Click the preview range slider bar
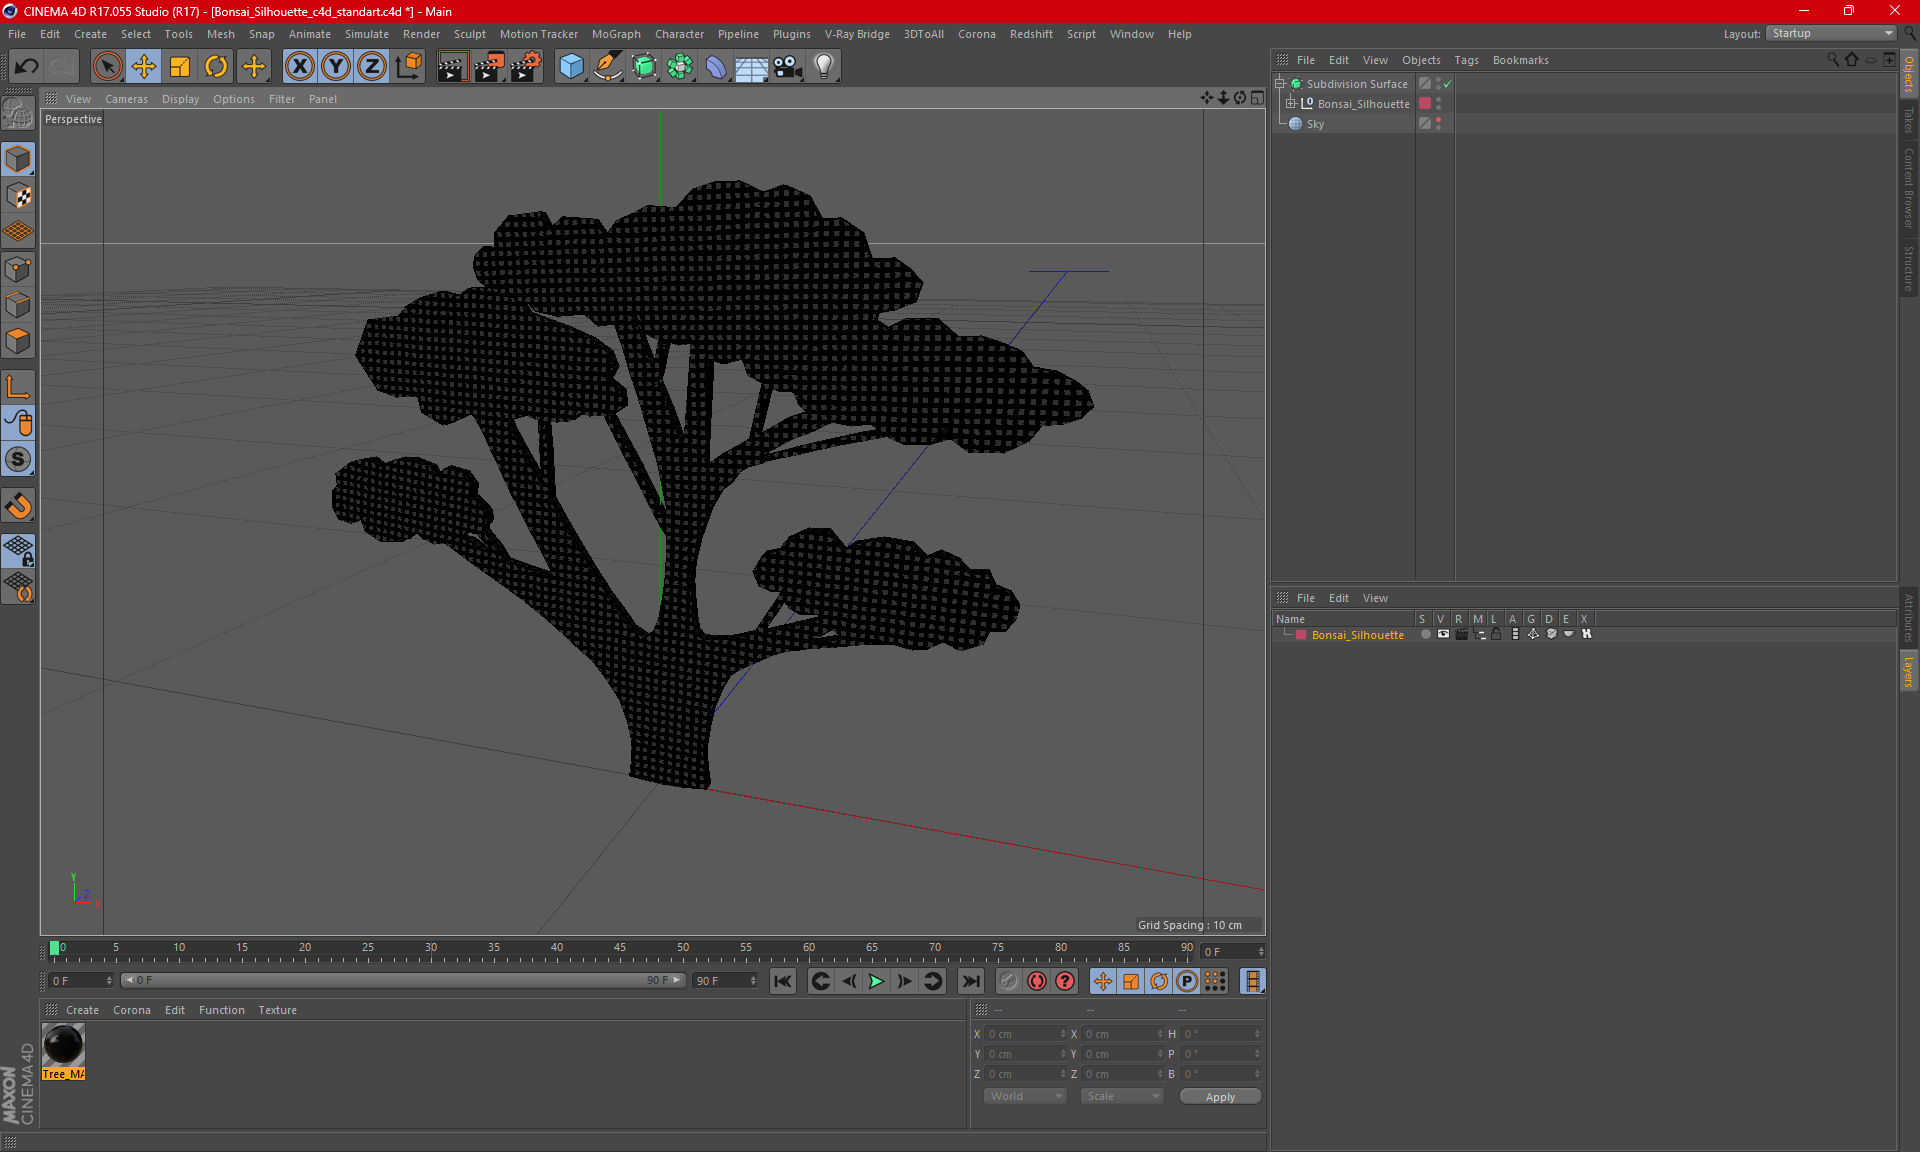1920x1152 pixels. (403, 980)
